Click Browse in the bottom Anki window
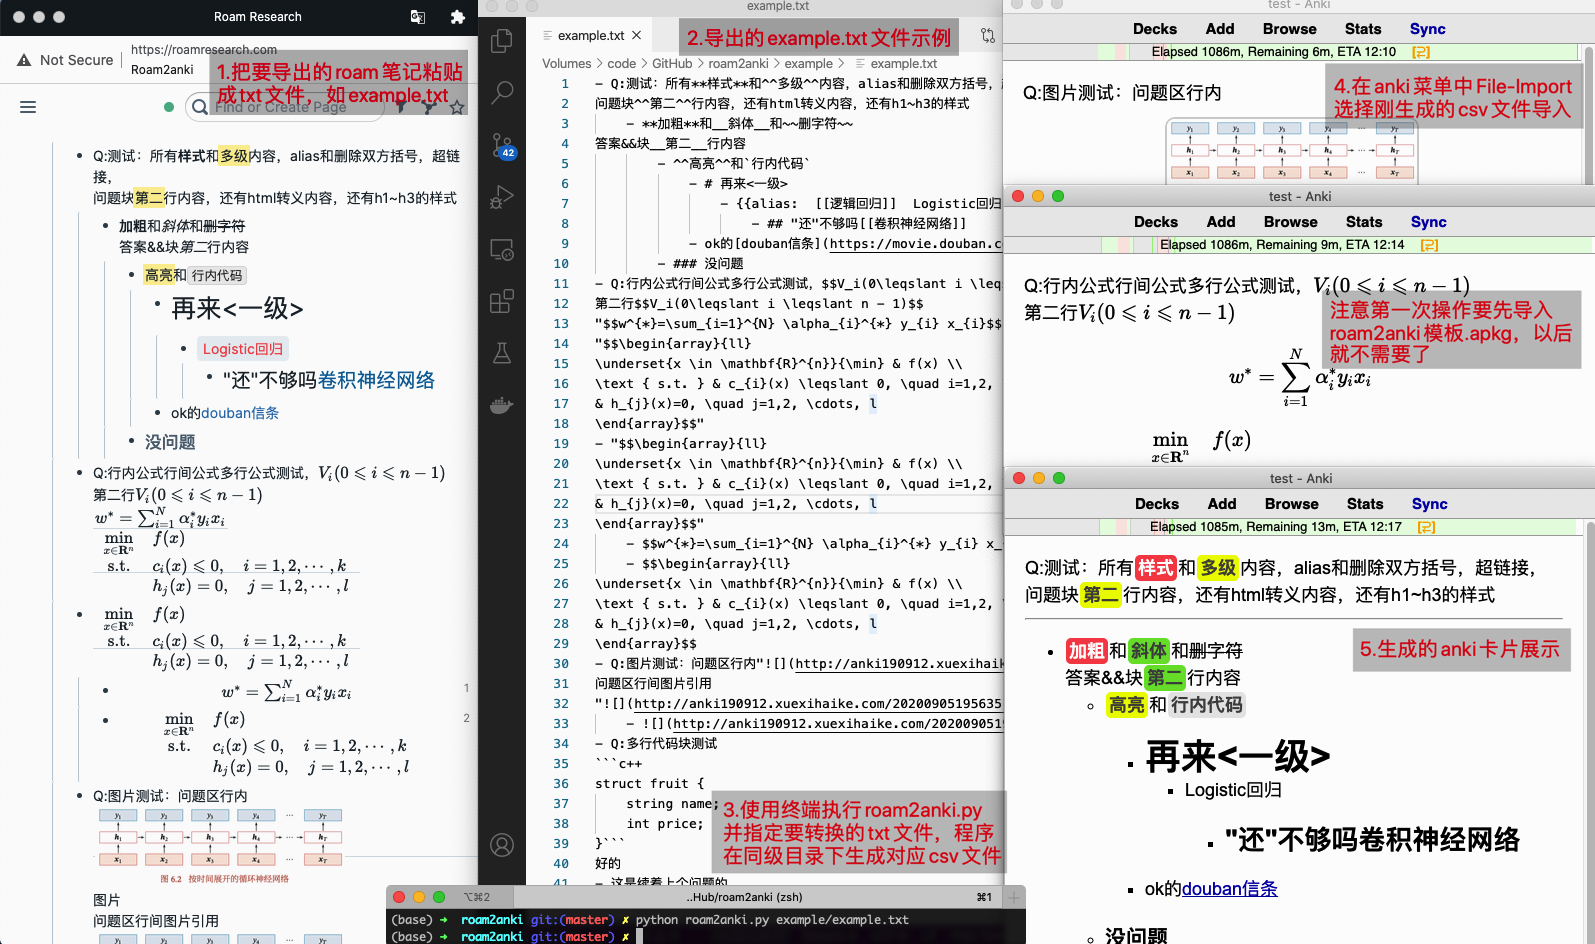The width and height of the screenshot is (1595, 944). pyautogui.click(x=1292, y=504)
